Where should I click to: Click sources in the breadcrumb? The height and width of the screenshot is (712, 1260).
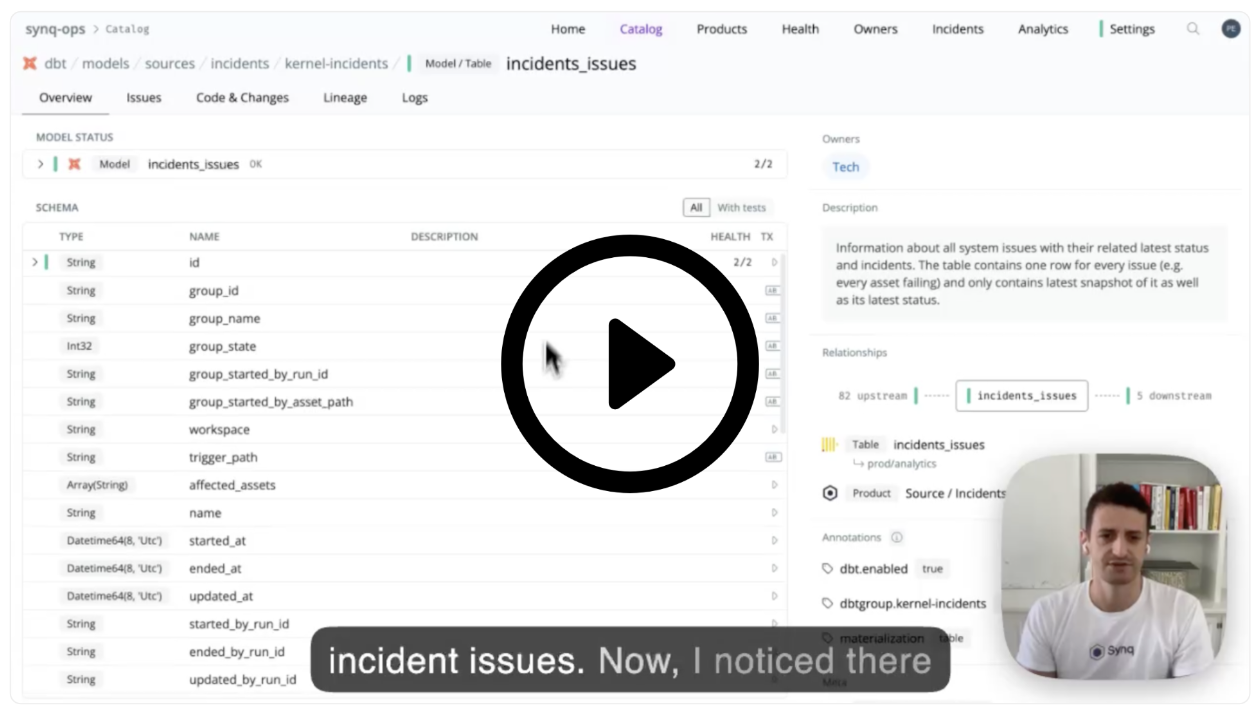pos(170,63)
